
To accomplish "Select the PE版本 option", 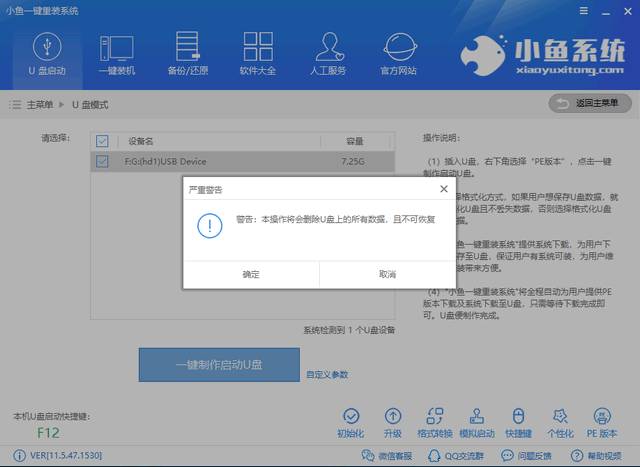I will point(602,420).
